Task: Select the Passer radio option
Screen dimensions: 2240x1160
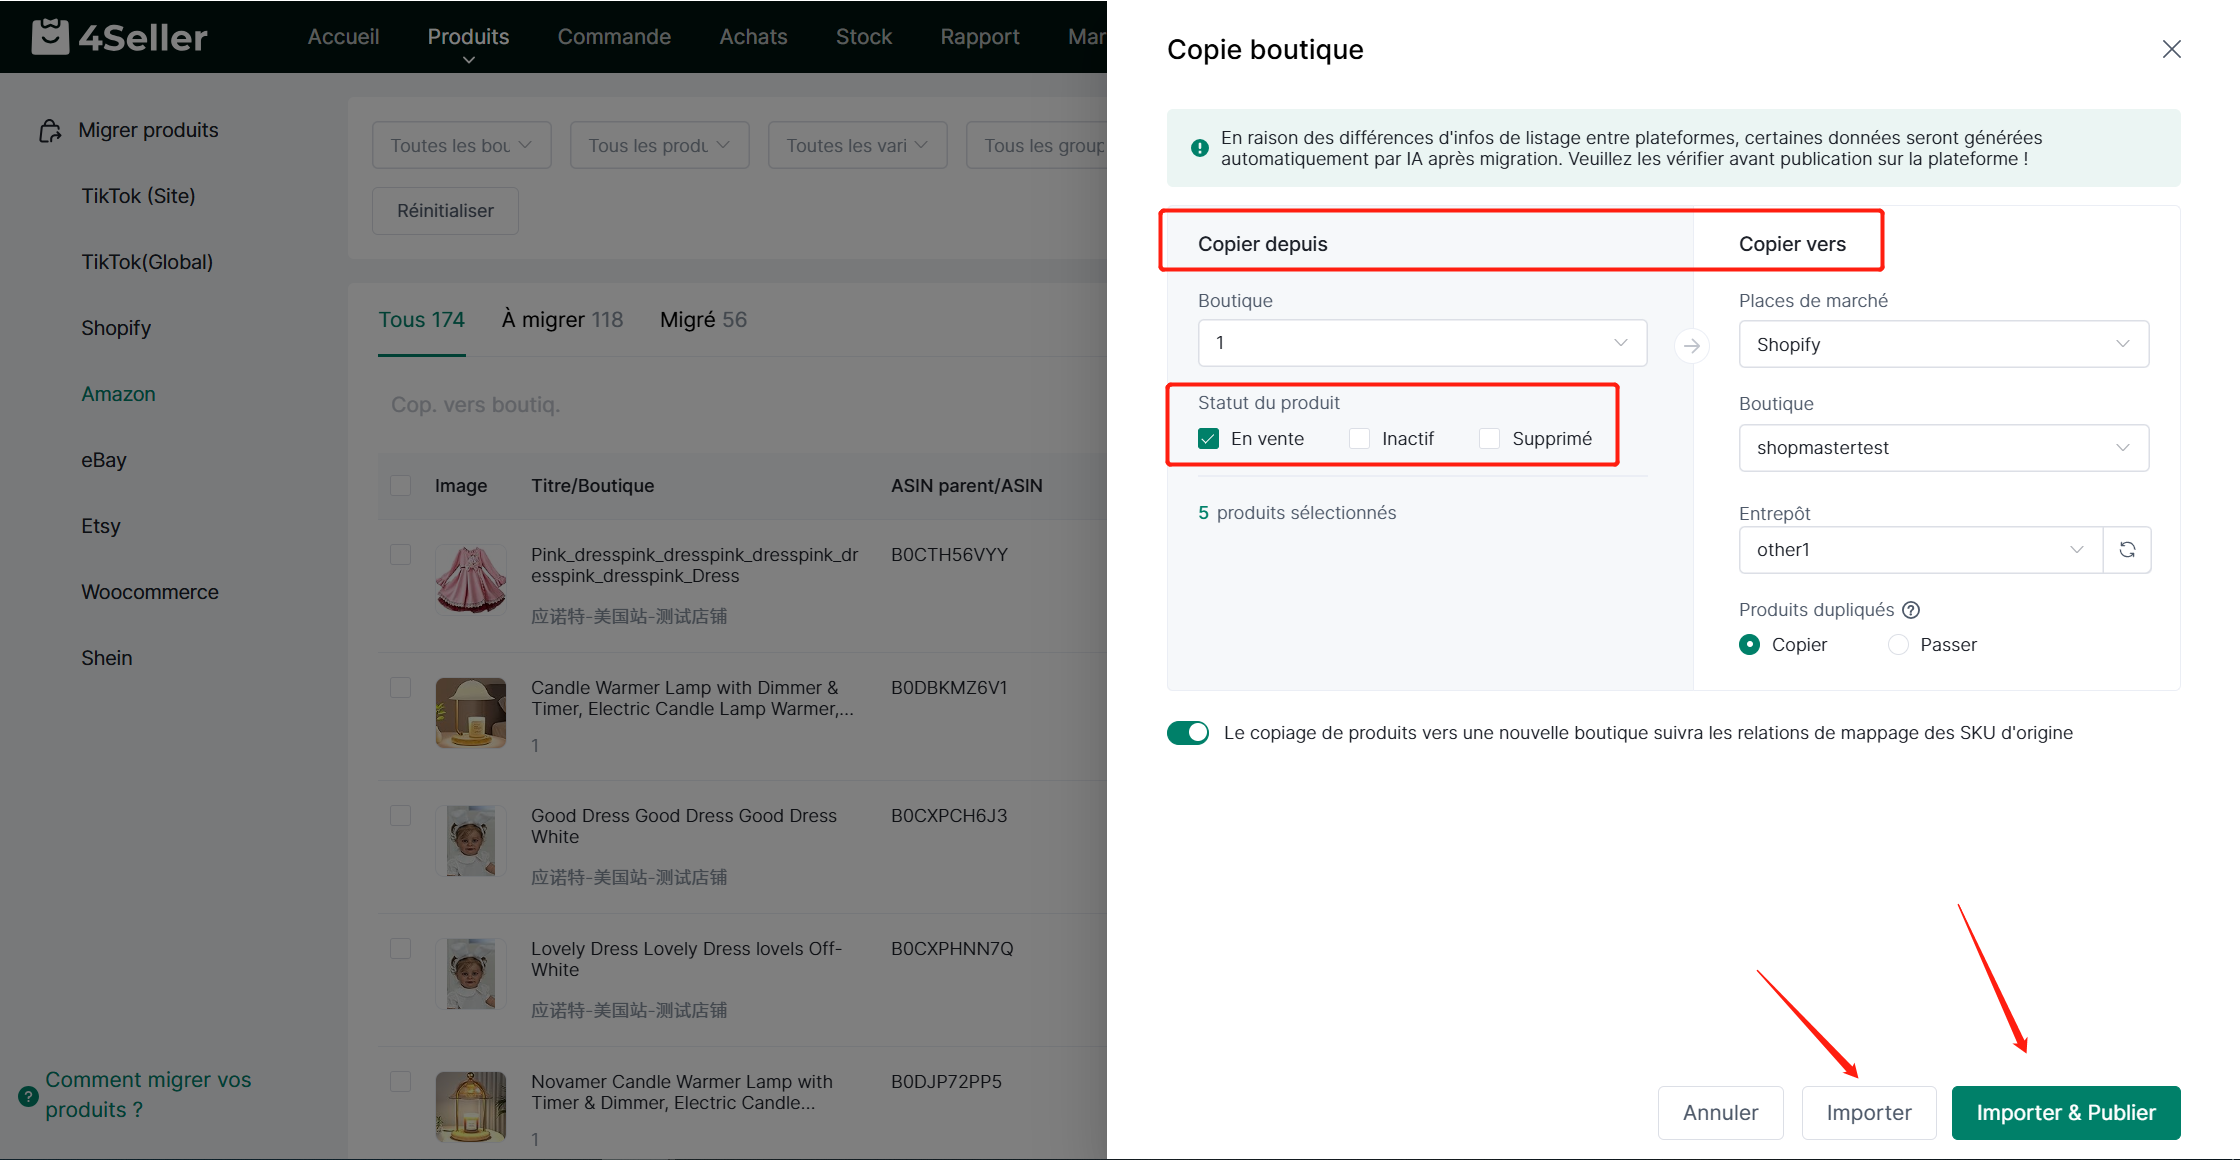Action: [1898, 645]
